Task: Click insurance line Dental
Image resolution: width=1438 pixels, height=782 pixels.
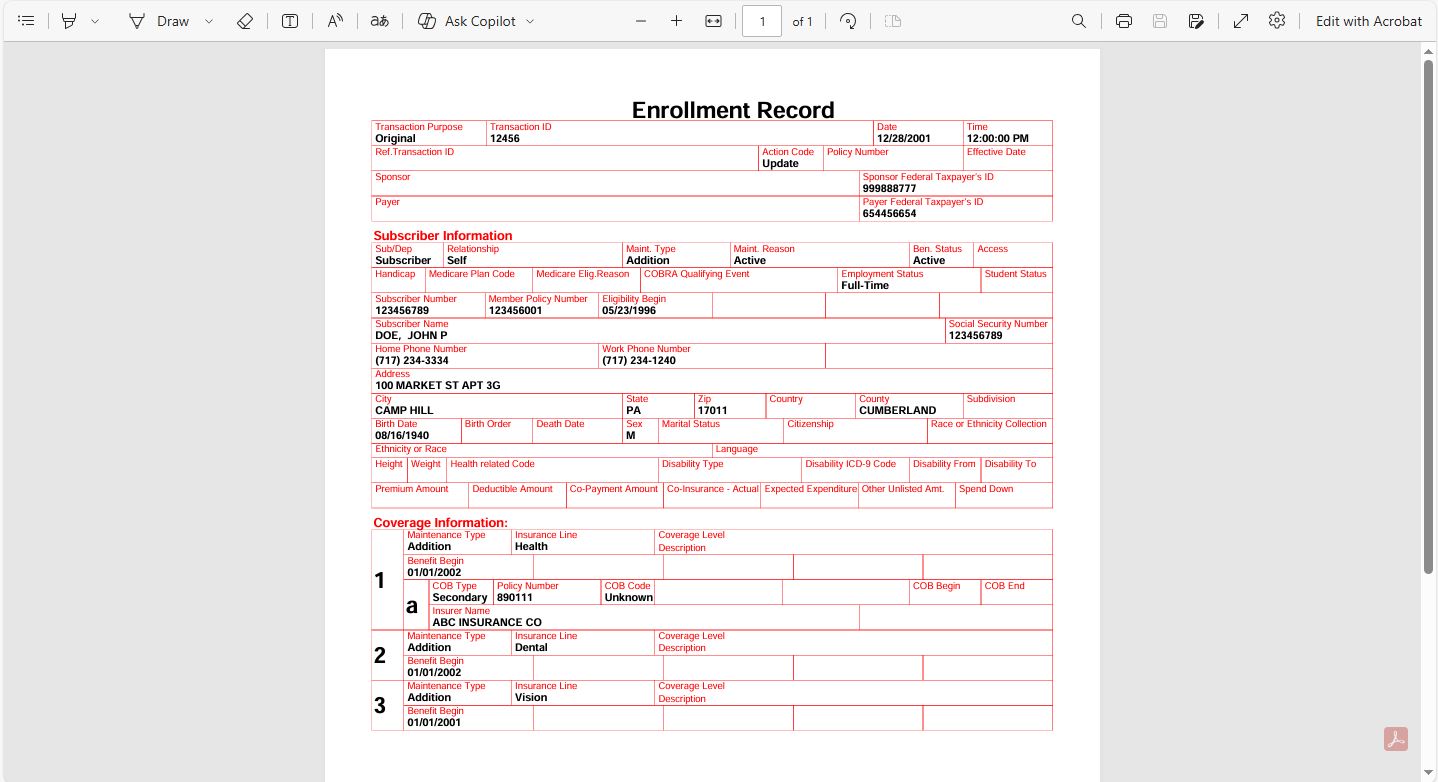Action: click(x=532, y=648)
